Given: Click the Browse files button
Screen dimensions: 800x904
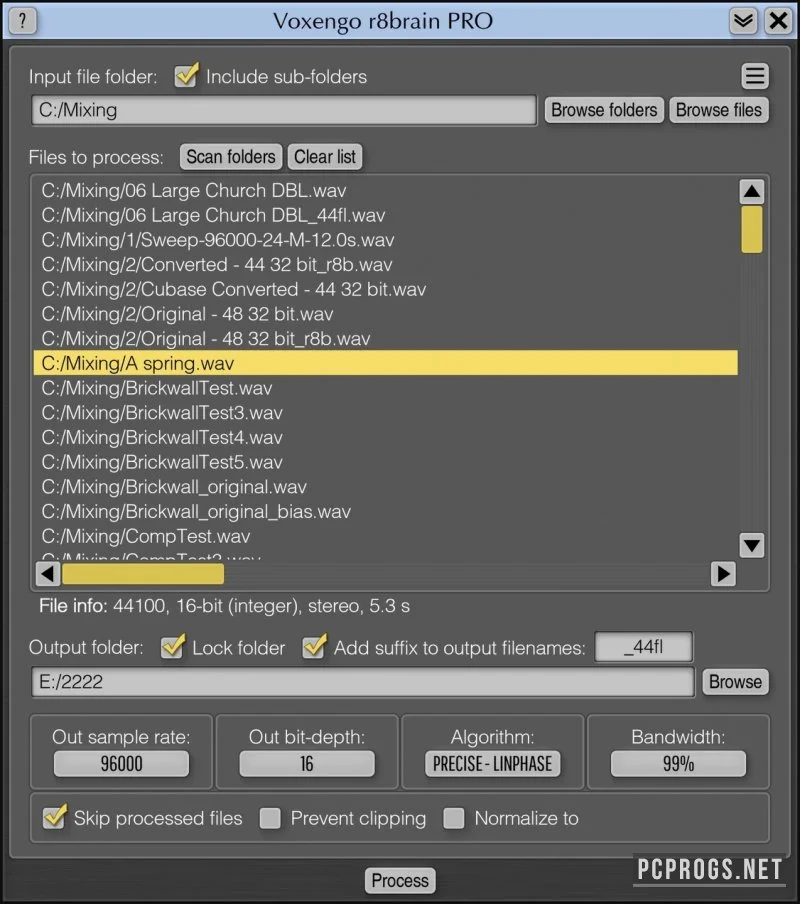Looking at the screenshot, I should [x=719, y=110].
